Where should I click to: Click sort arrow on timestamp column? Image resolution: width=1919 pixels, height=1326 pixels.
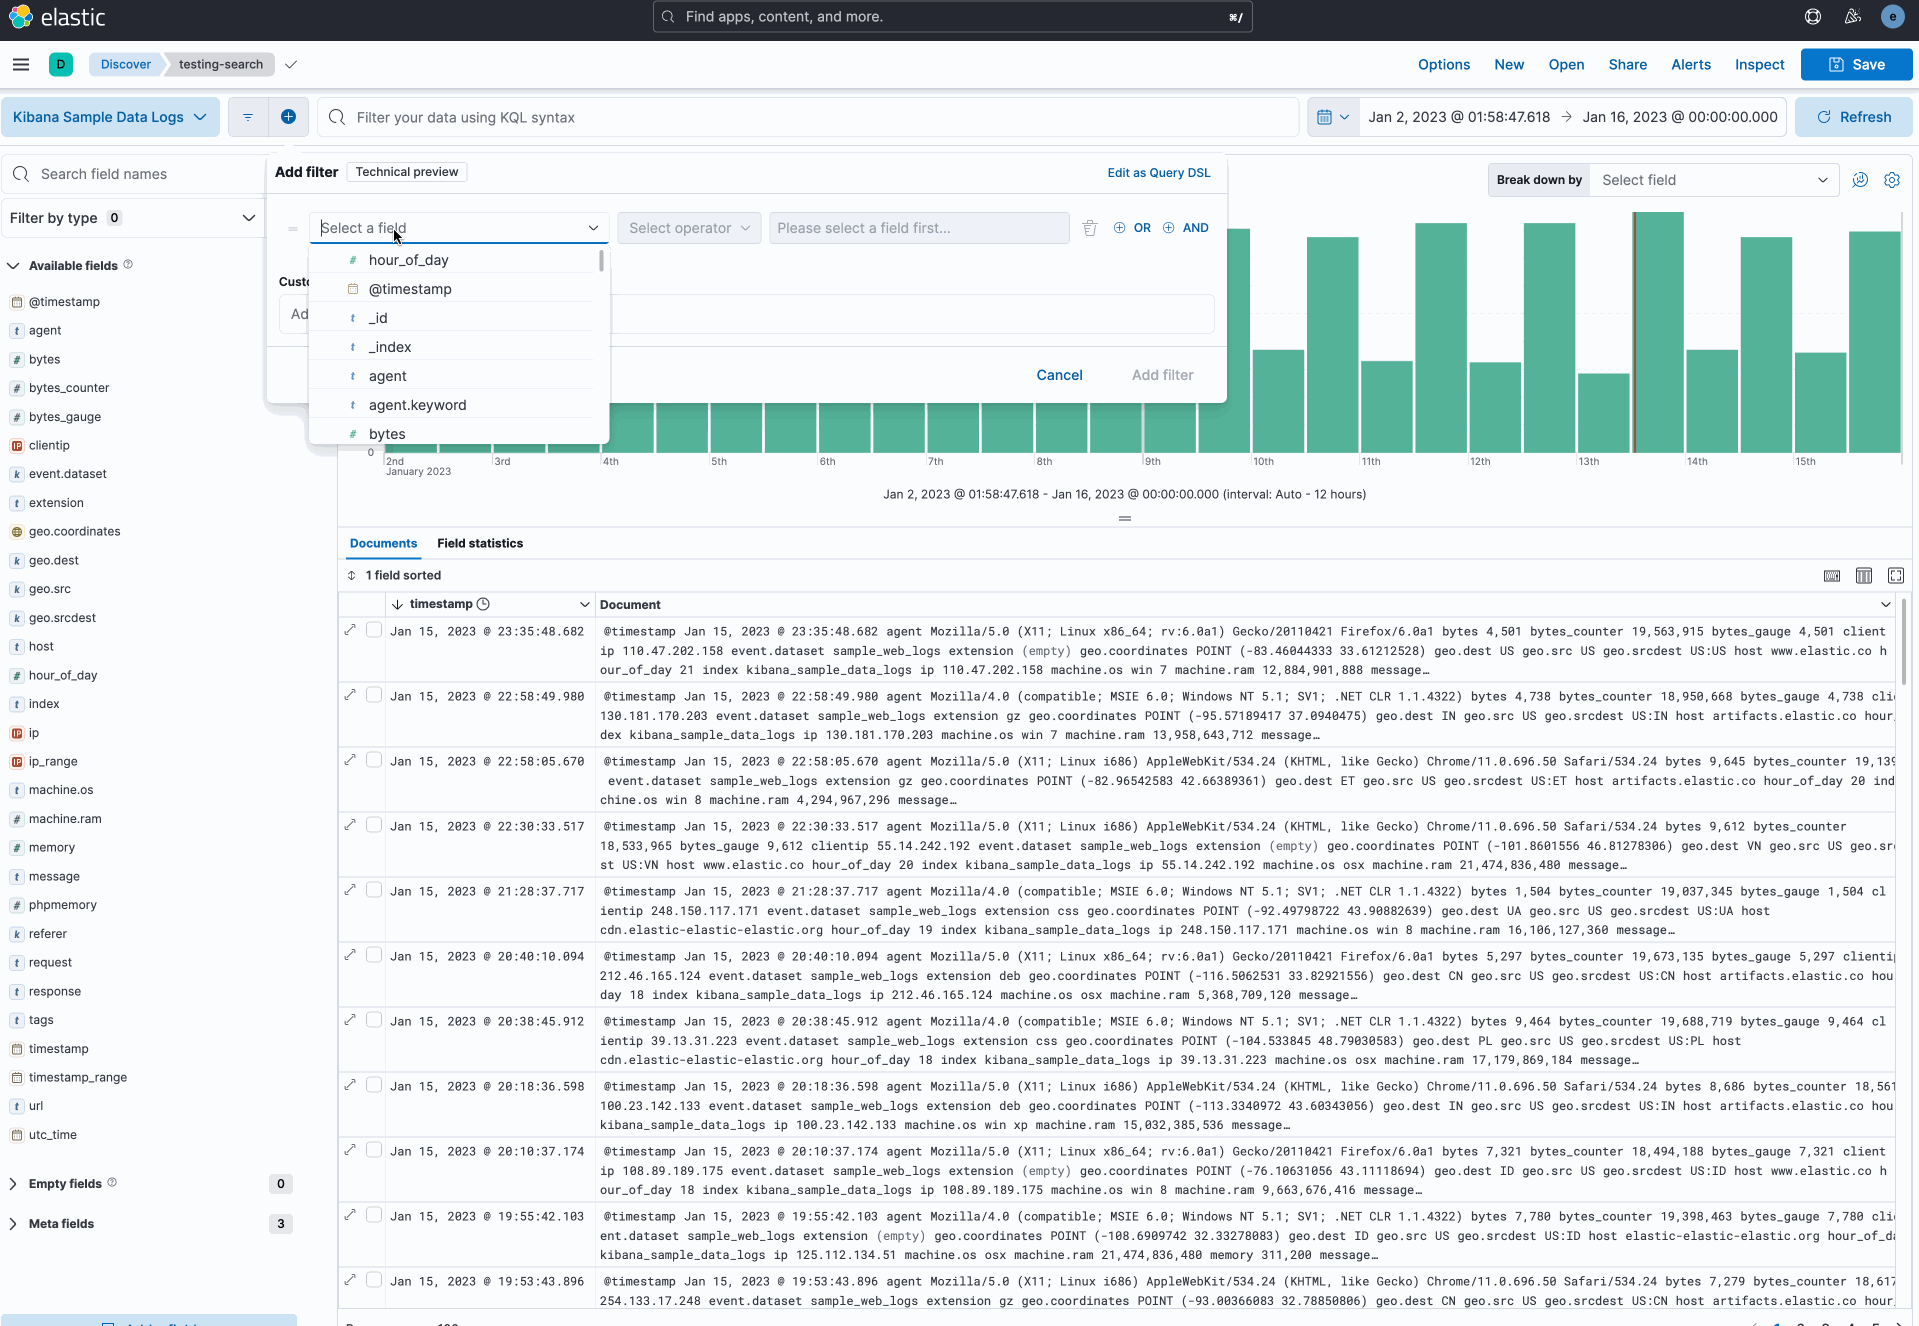pyautogui.click(x=397, y=604)
